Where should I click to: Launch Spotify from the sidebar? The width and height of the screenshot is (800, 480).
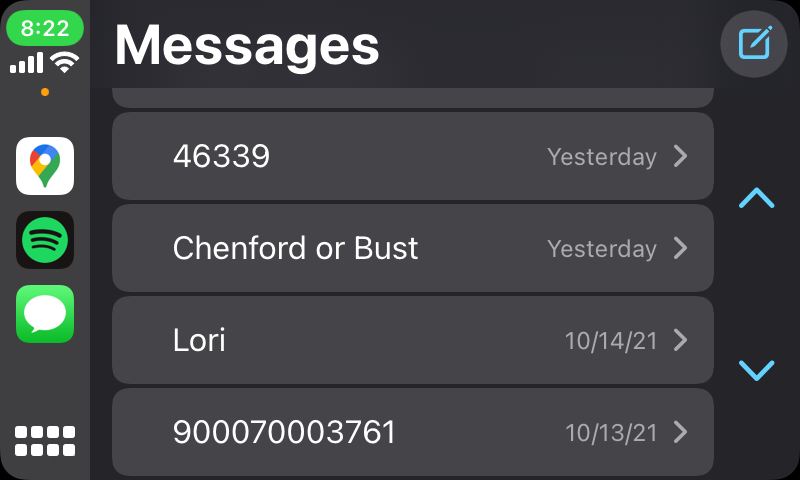45,240
